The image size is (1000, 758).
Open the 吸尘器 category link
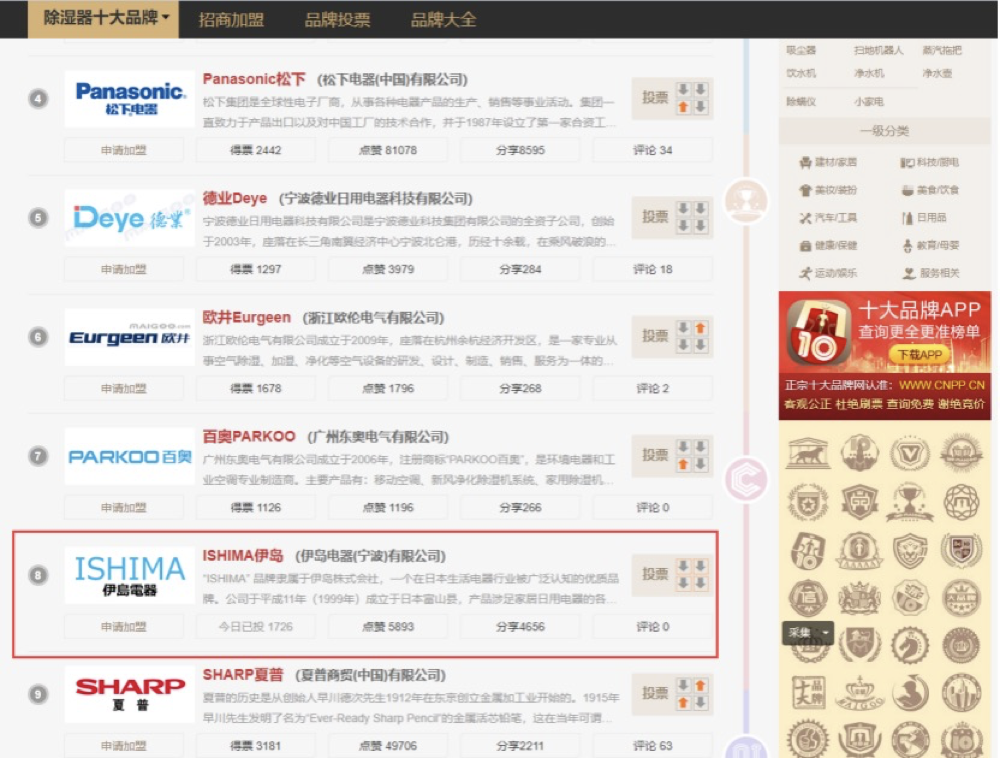801,50
